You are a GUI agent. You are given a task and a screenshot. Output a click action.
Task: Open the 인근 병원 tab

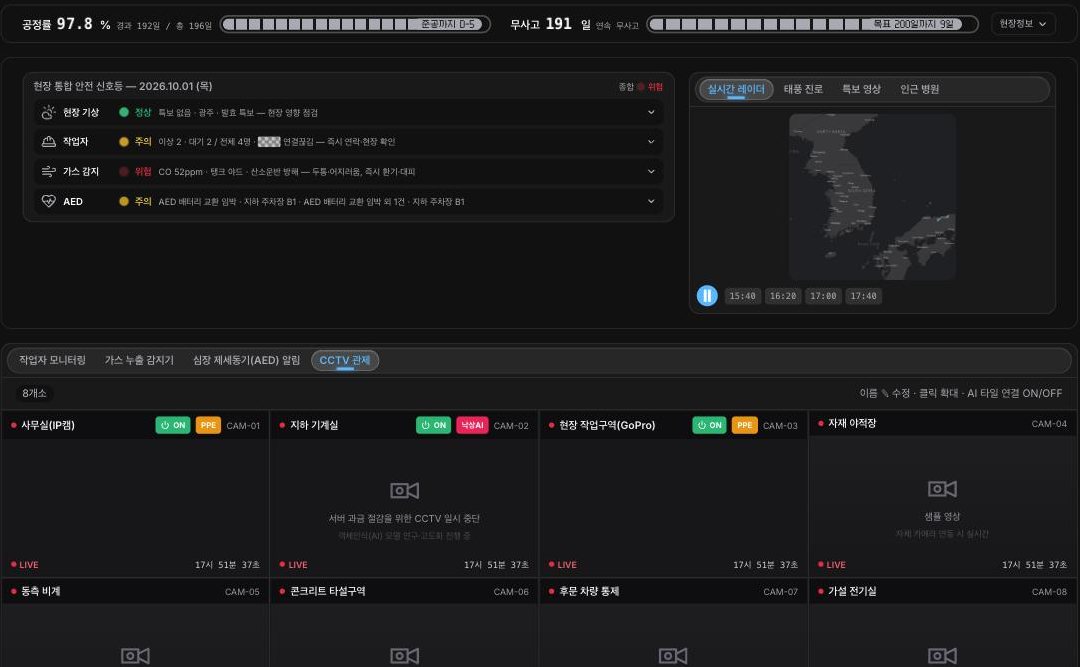(x=920, y=89)
